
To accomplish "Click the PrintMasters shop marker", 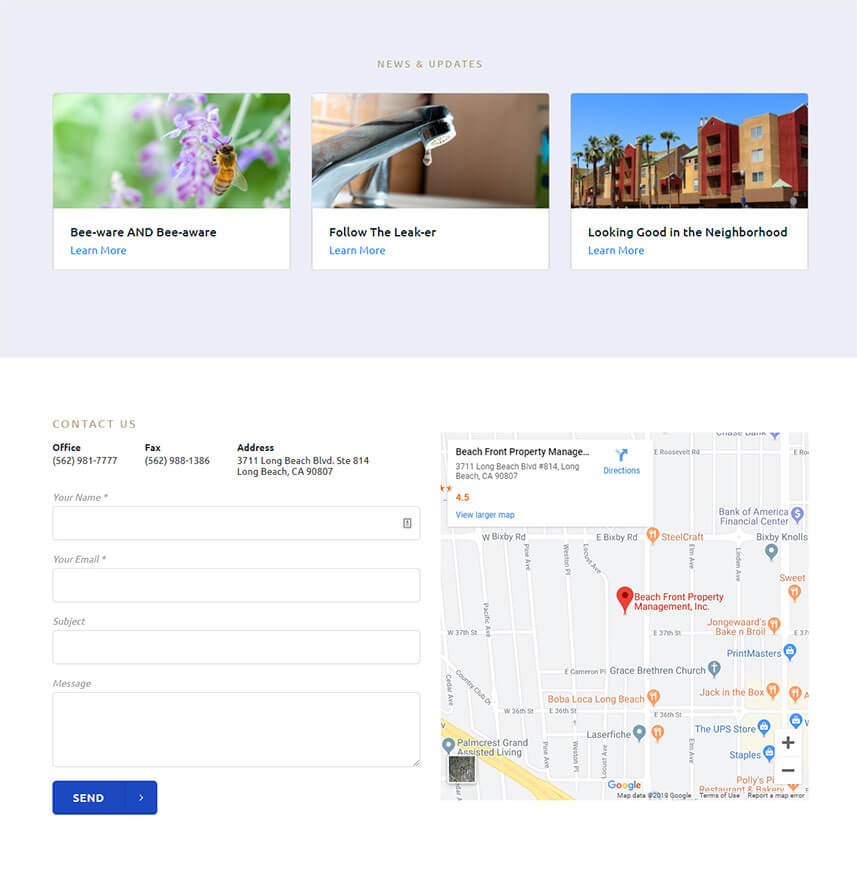I will (790, 652).
